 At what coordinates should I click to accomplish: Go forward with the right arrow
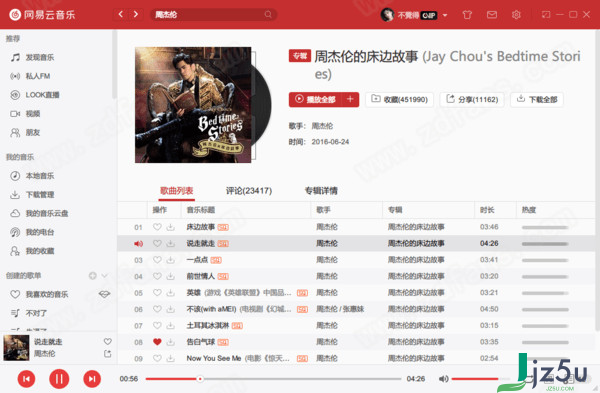click(x=136, y=15)
